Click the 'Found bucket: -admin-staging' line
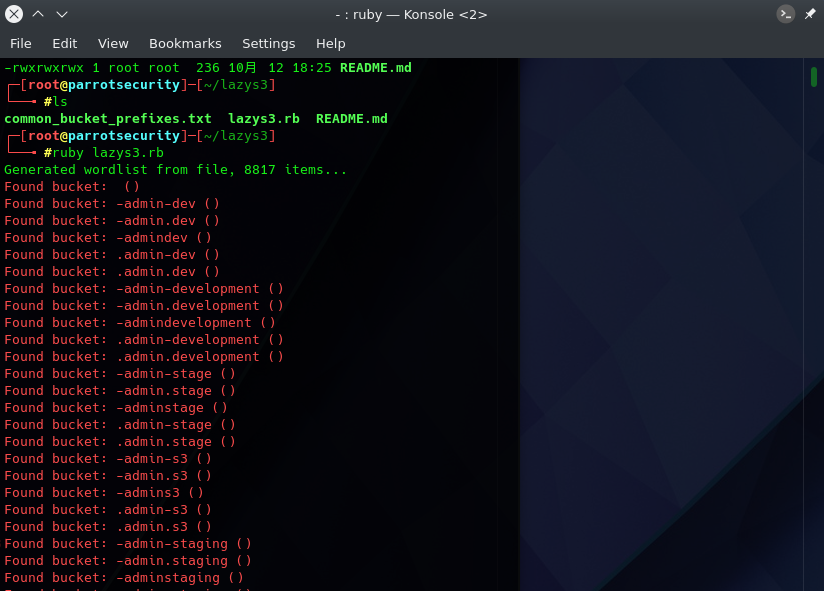 click(x=128, y=544)
